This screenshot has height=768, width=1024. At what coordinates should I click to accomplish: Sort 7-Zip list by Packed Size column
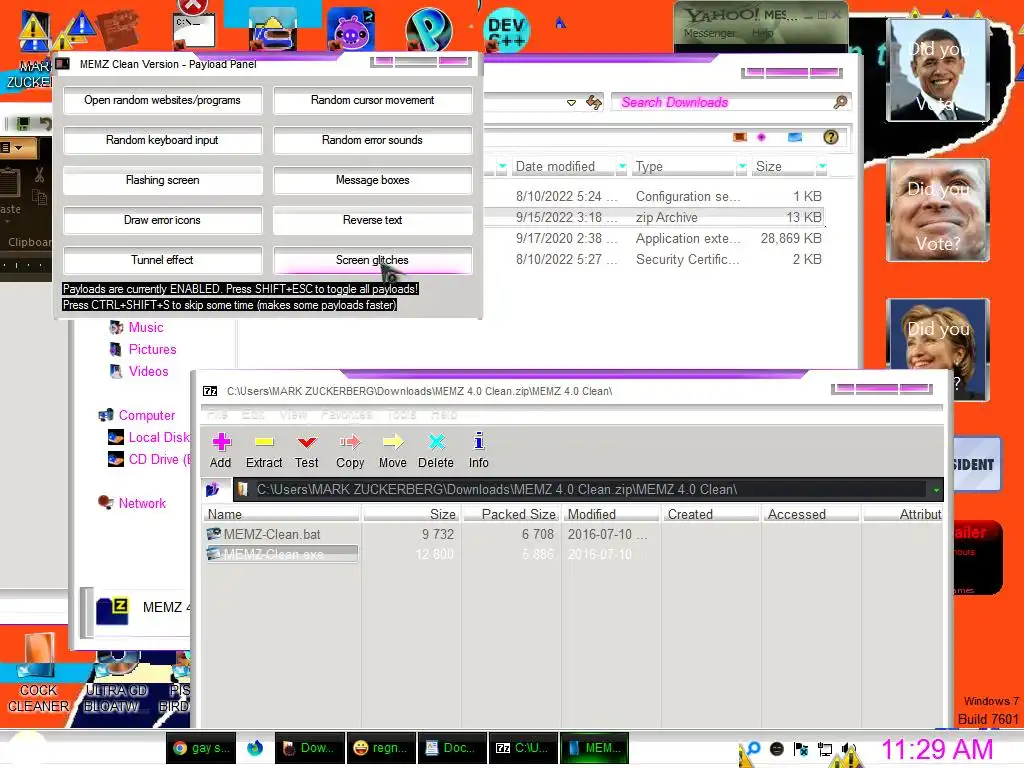[x=510, y=514]
